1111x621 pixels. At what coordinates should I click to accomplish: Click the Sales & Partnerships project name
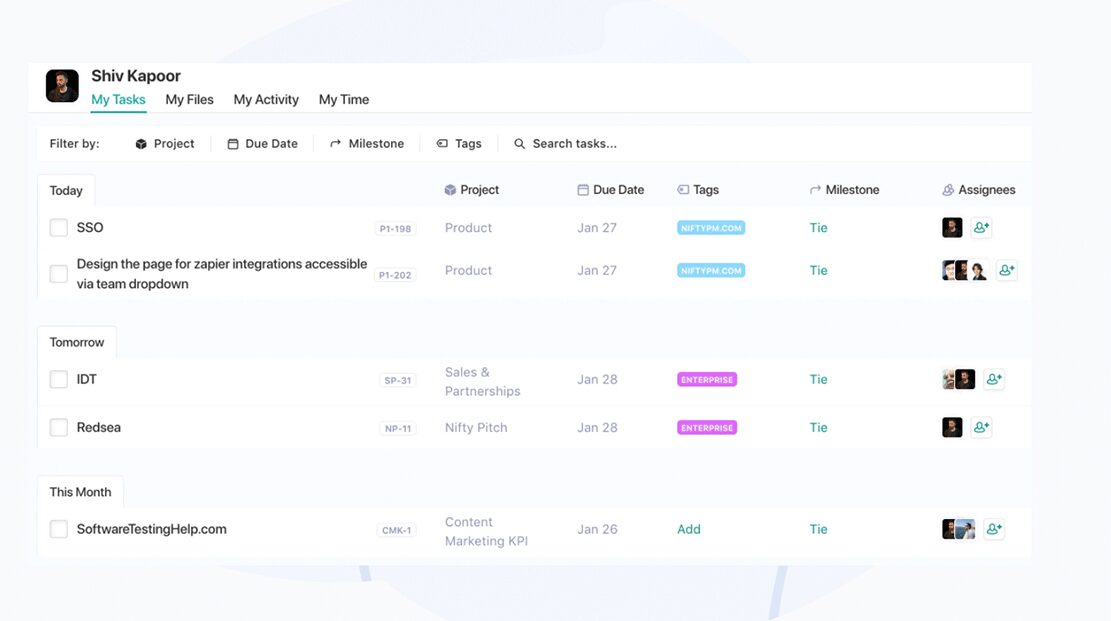483,381
